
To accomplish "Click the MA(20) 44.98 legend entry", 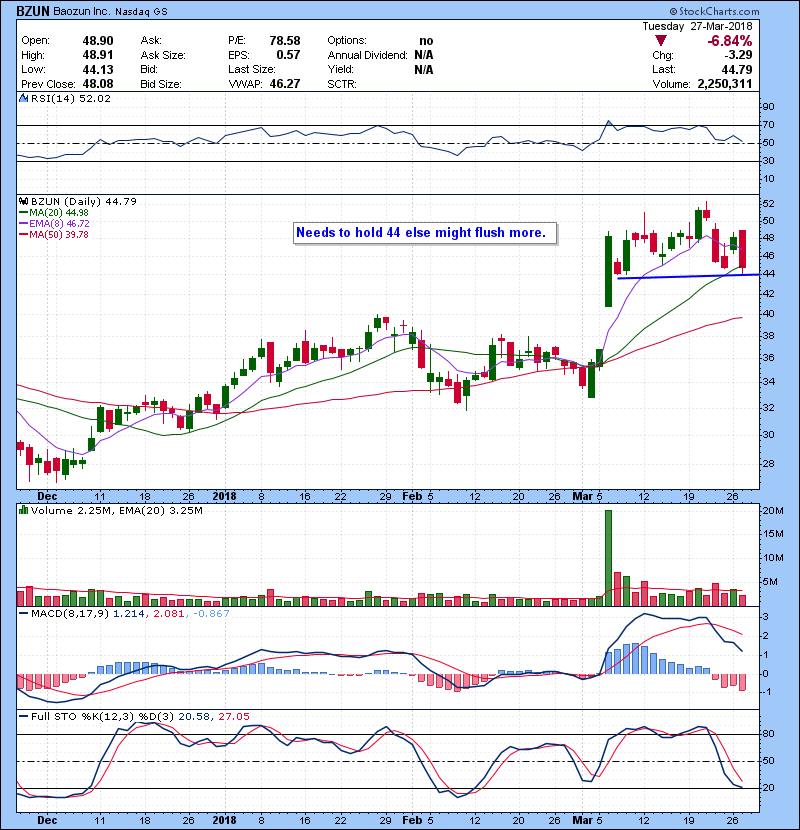I will 54,213.
